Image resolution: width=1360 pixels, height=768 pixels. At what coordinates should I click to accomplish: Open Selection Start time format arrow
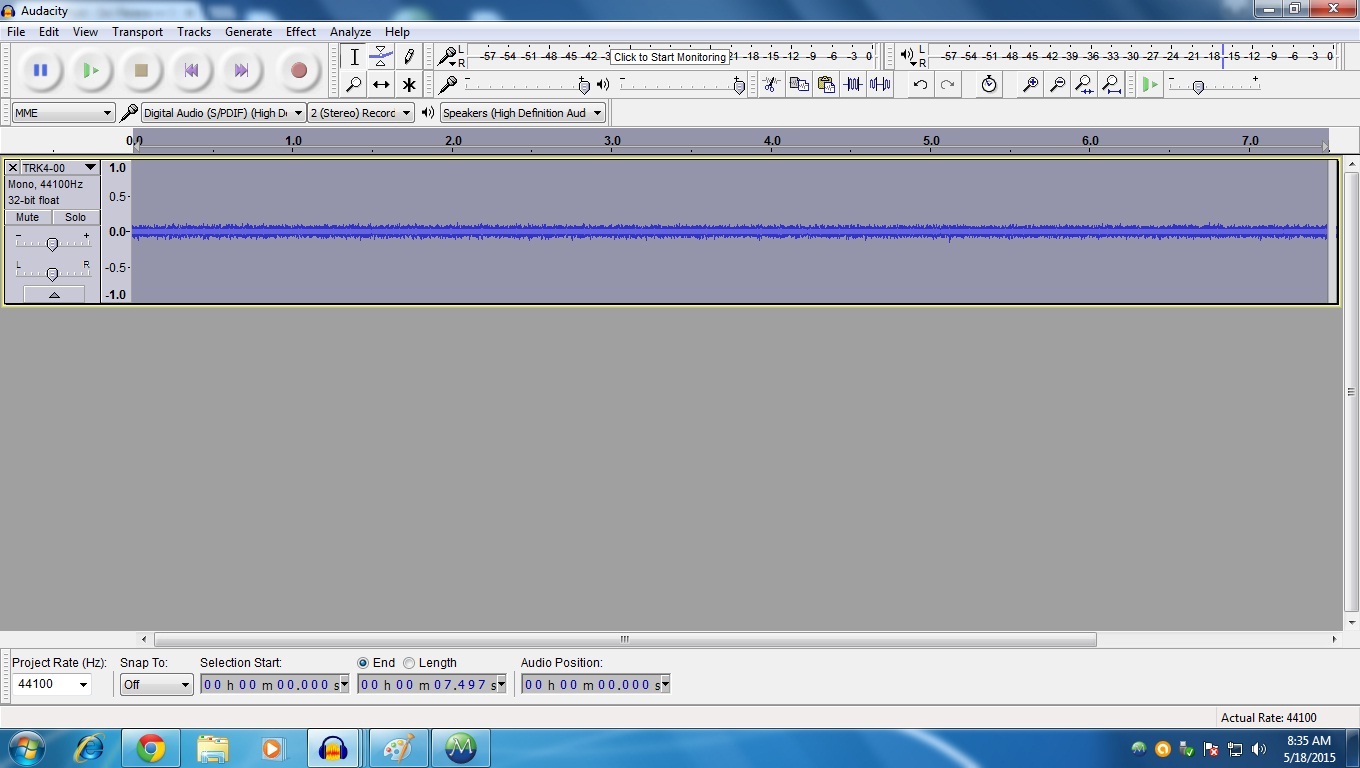344,685
